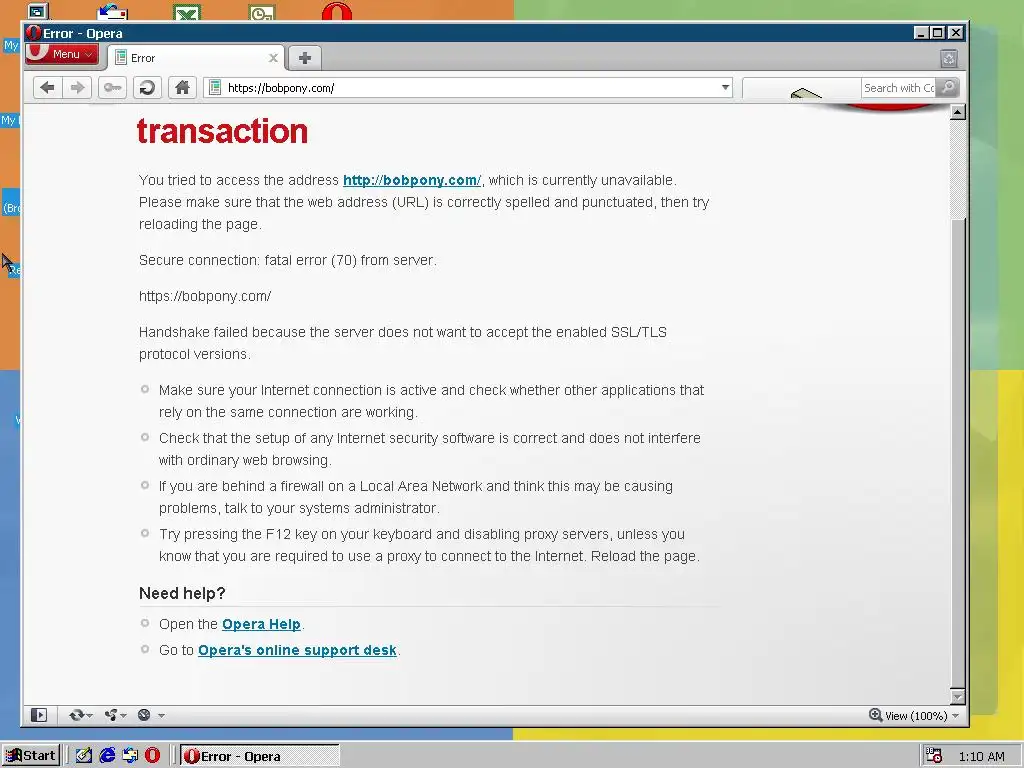Click the password wand key icon
1024x768 pixels.
pyautogui.click(x=112, y=88)
